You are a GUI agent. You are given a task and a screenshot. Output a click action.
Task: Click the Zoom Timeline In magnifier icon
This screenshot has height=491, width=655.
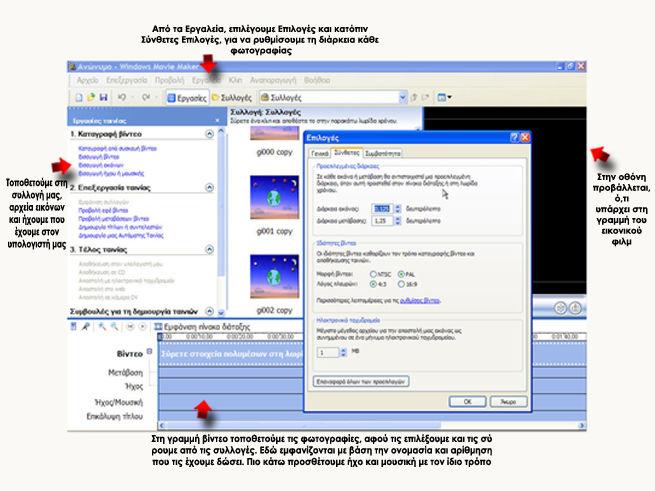point(102,327)
